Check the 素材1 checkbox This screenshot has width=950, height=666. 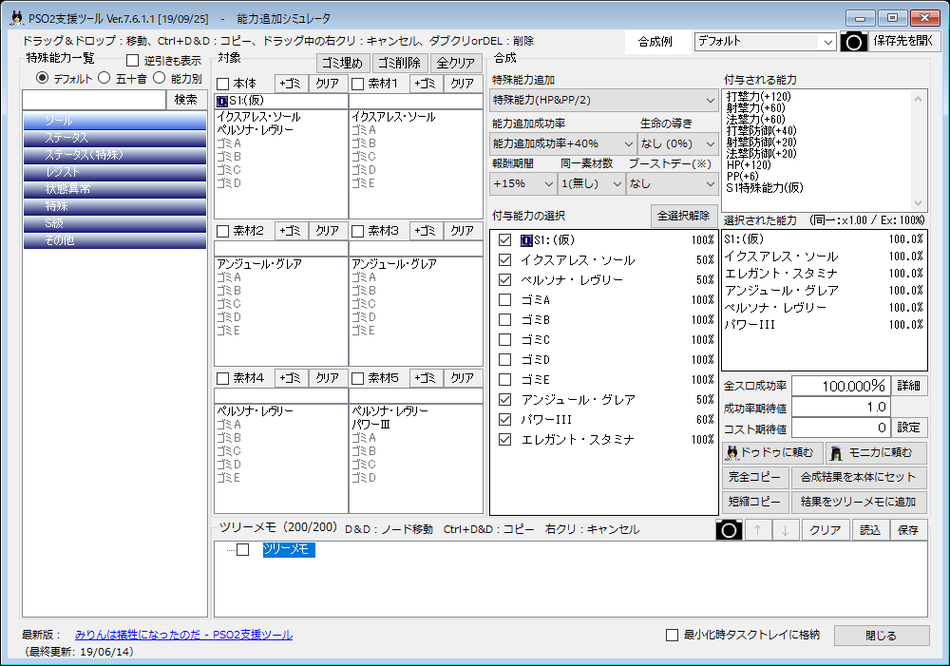(x=358, y=84)
